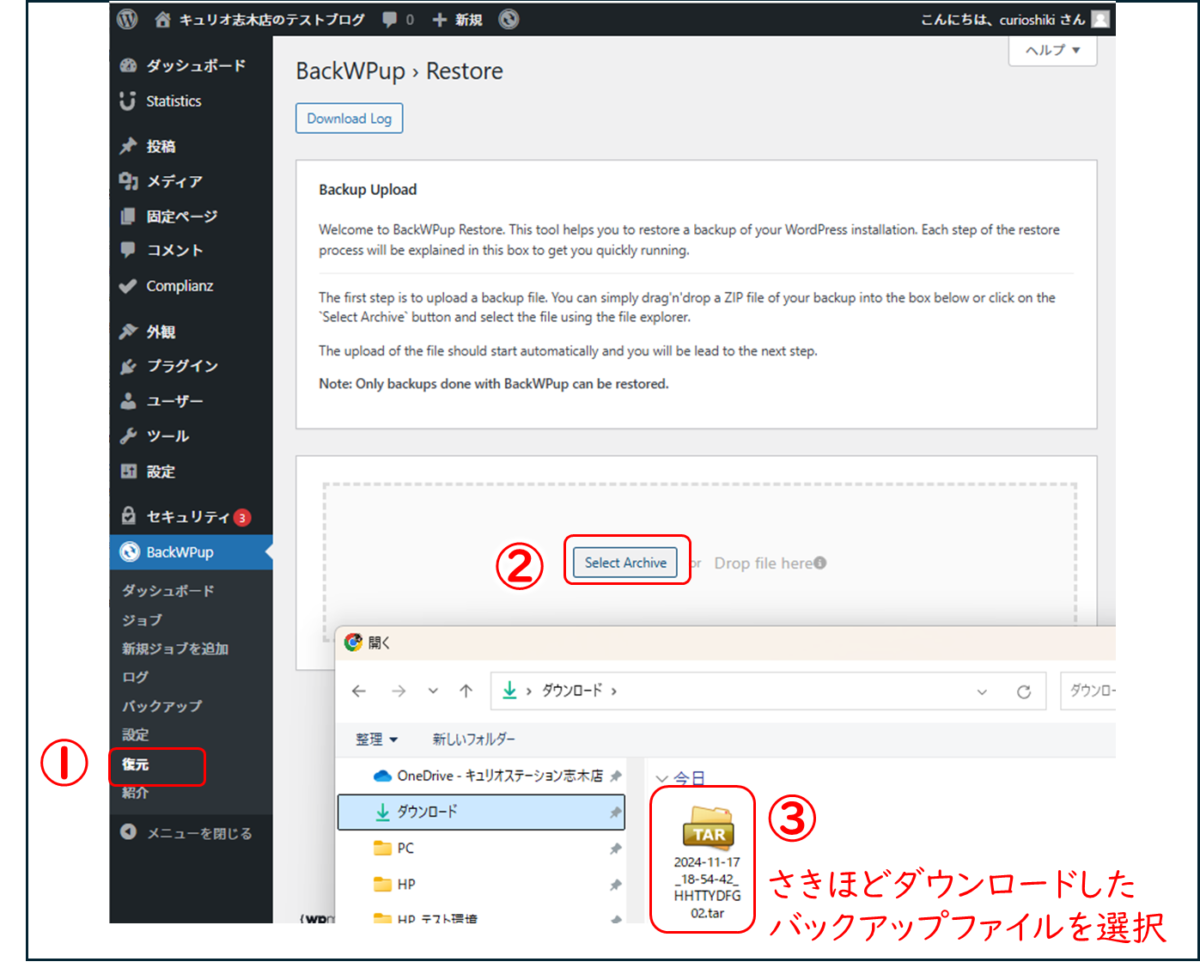Open 外観 brush icon in sidebar

coord(128,331)
